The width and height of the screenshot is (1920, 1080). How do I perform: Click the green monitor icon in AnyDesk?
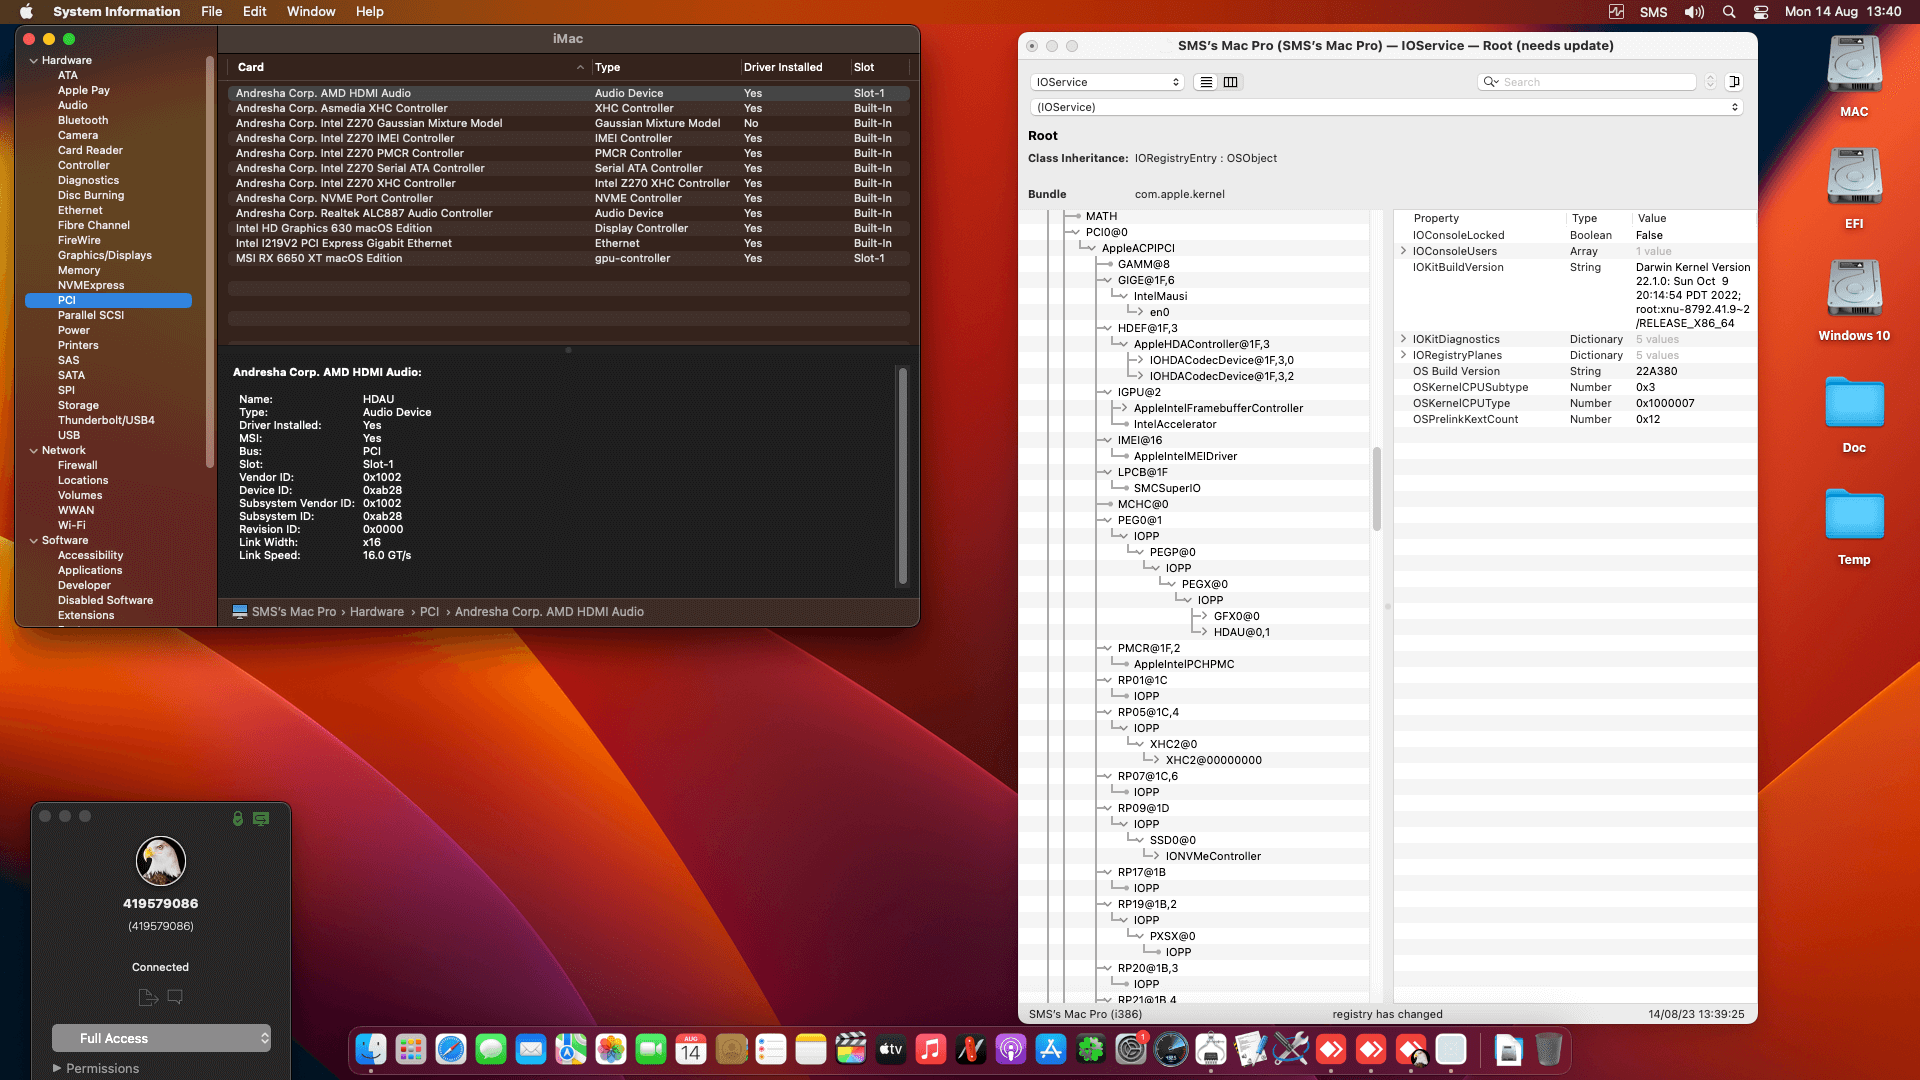tap(261, 818)
